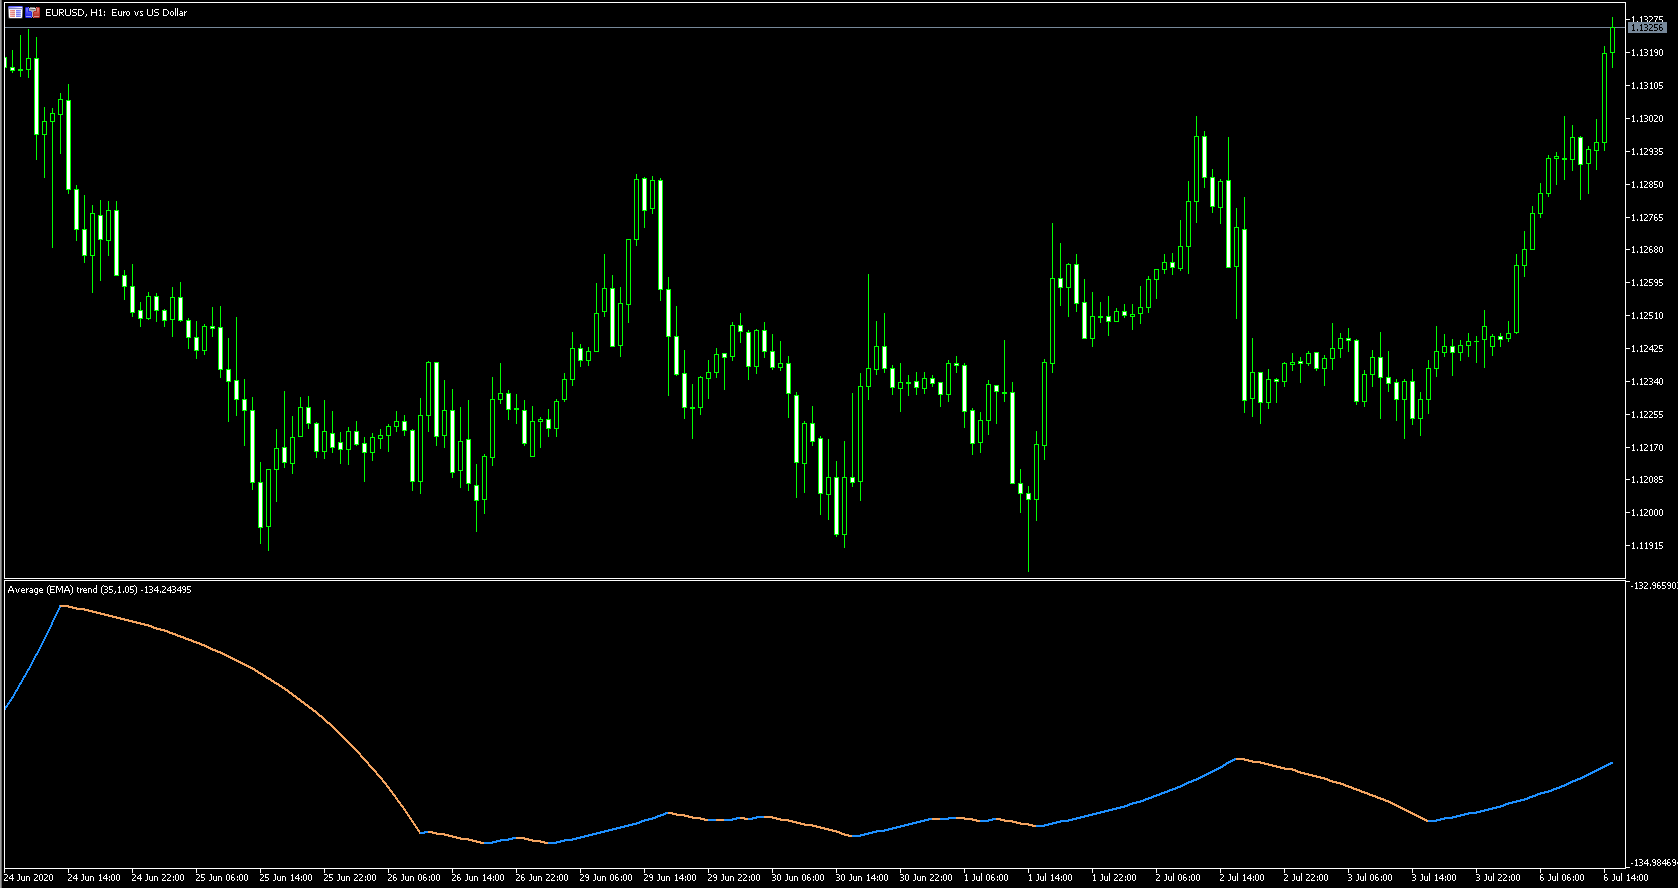
Task: Click the 2 Jul 14:00 time label
Action: point(1242,878)
